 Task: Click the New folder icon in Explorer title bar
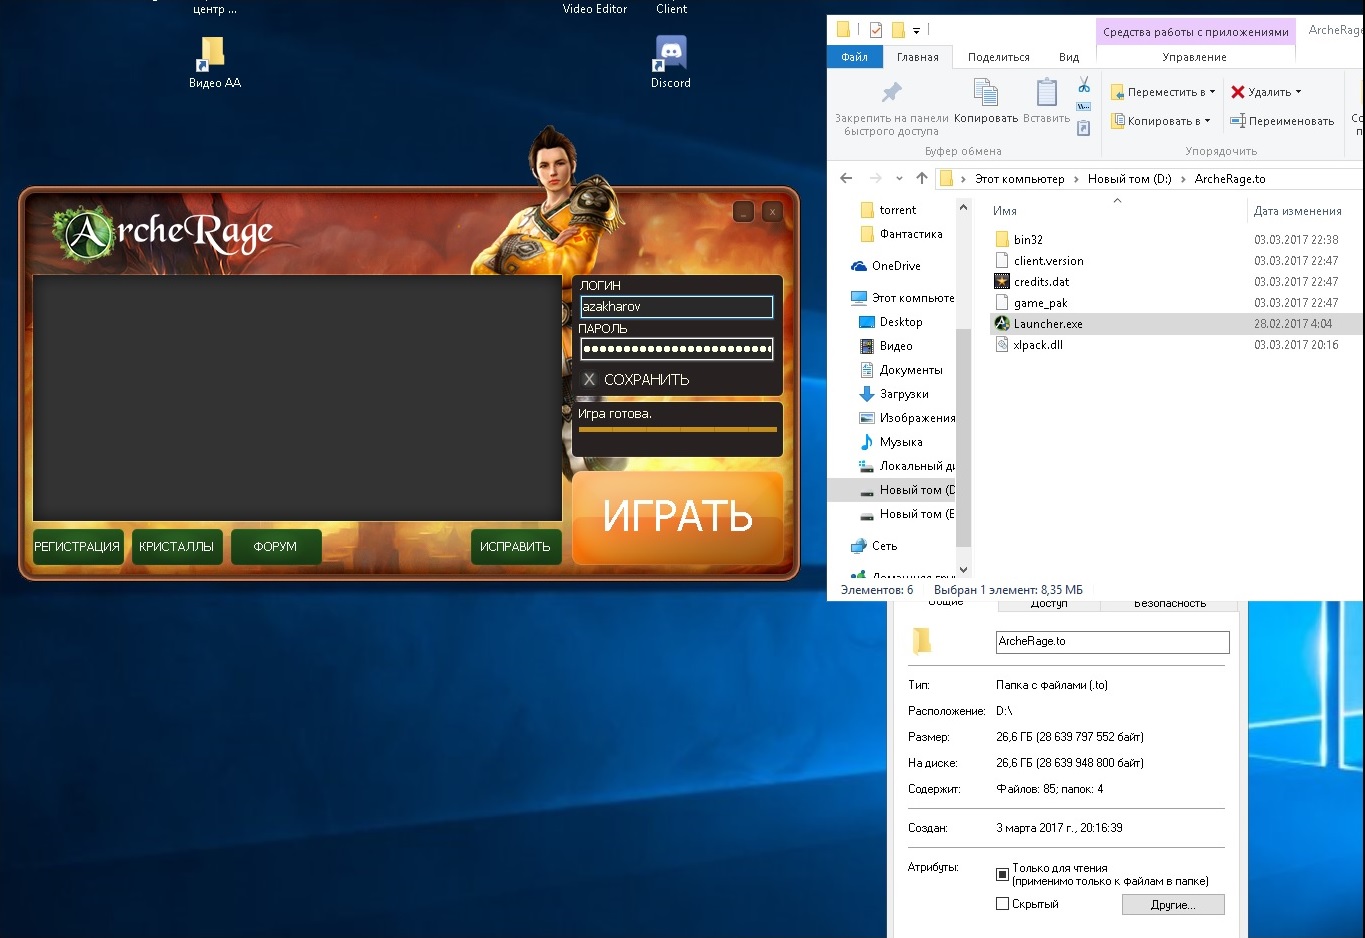coord(898,29)
